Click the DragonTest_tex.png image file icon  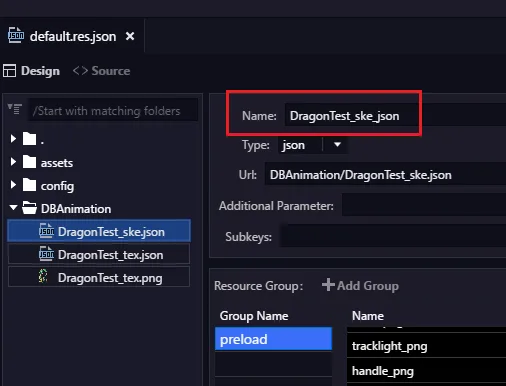tap(43, 276)
